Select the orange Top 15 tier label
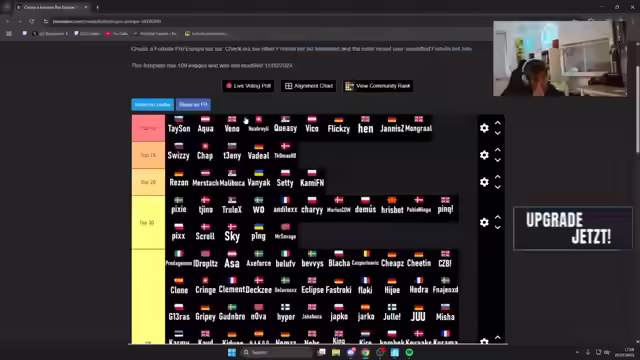This screenshot has height=360, width=640. (x=148, y=155)
